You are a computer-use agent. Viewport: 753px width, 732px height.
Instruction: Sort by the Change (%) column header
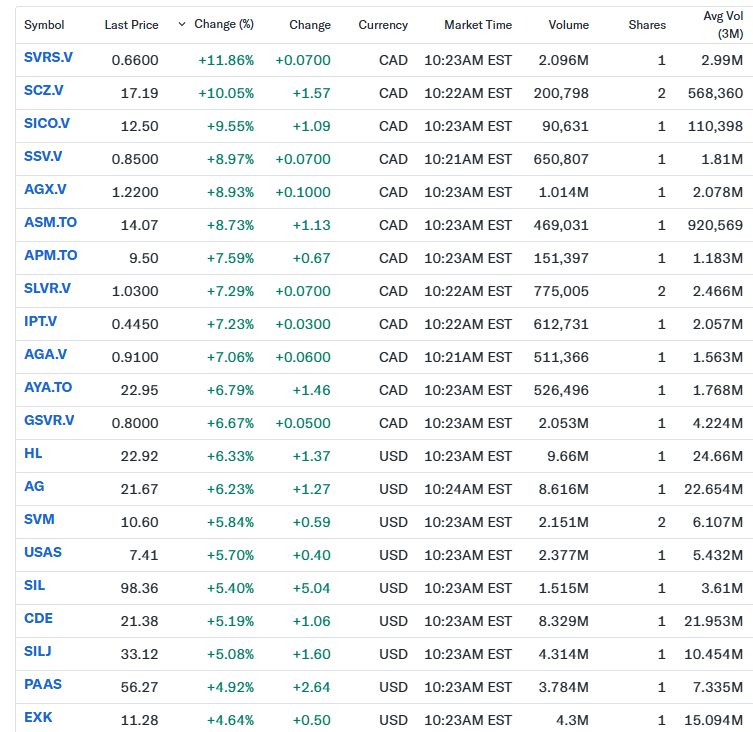point(224,25)
